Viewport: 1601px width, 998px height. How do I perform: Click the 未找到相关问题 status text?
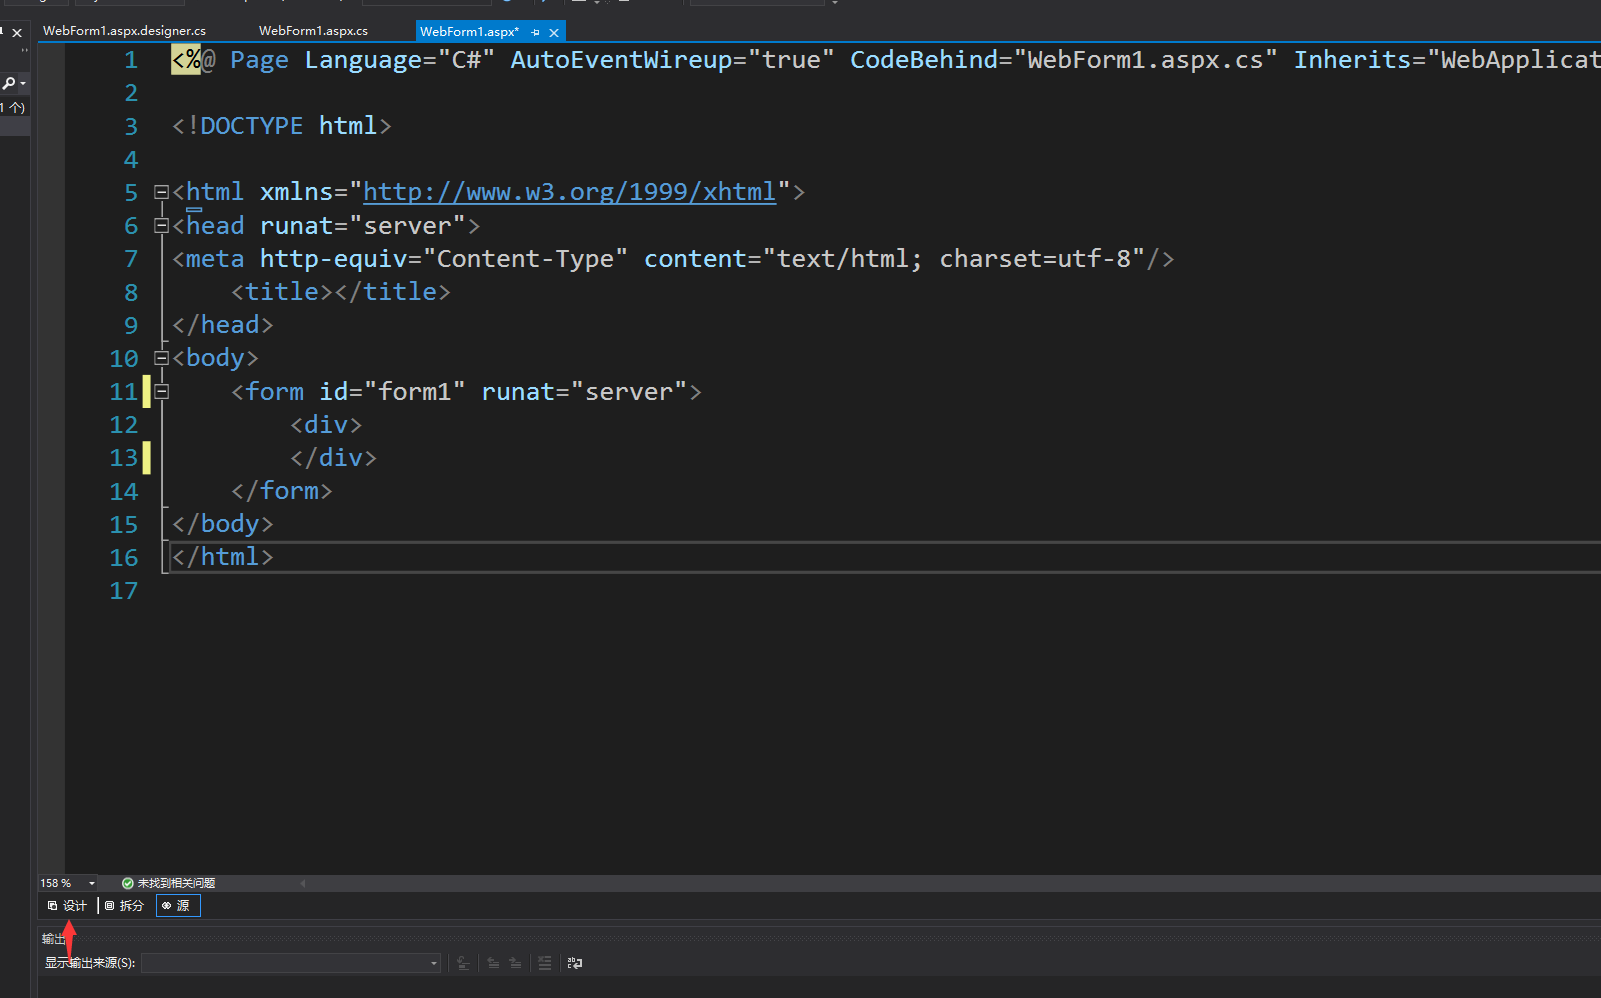(x=174, y=883)
